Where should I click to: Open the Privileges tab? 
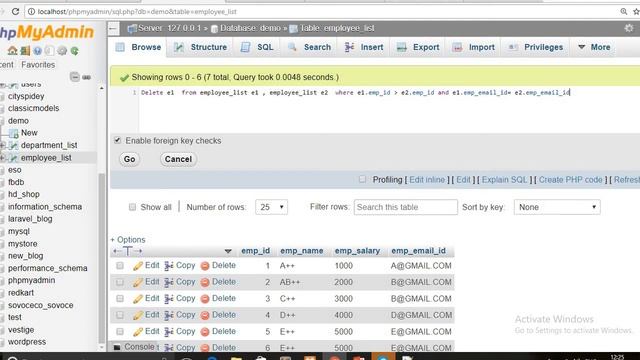tap(536, 47)
